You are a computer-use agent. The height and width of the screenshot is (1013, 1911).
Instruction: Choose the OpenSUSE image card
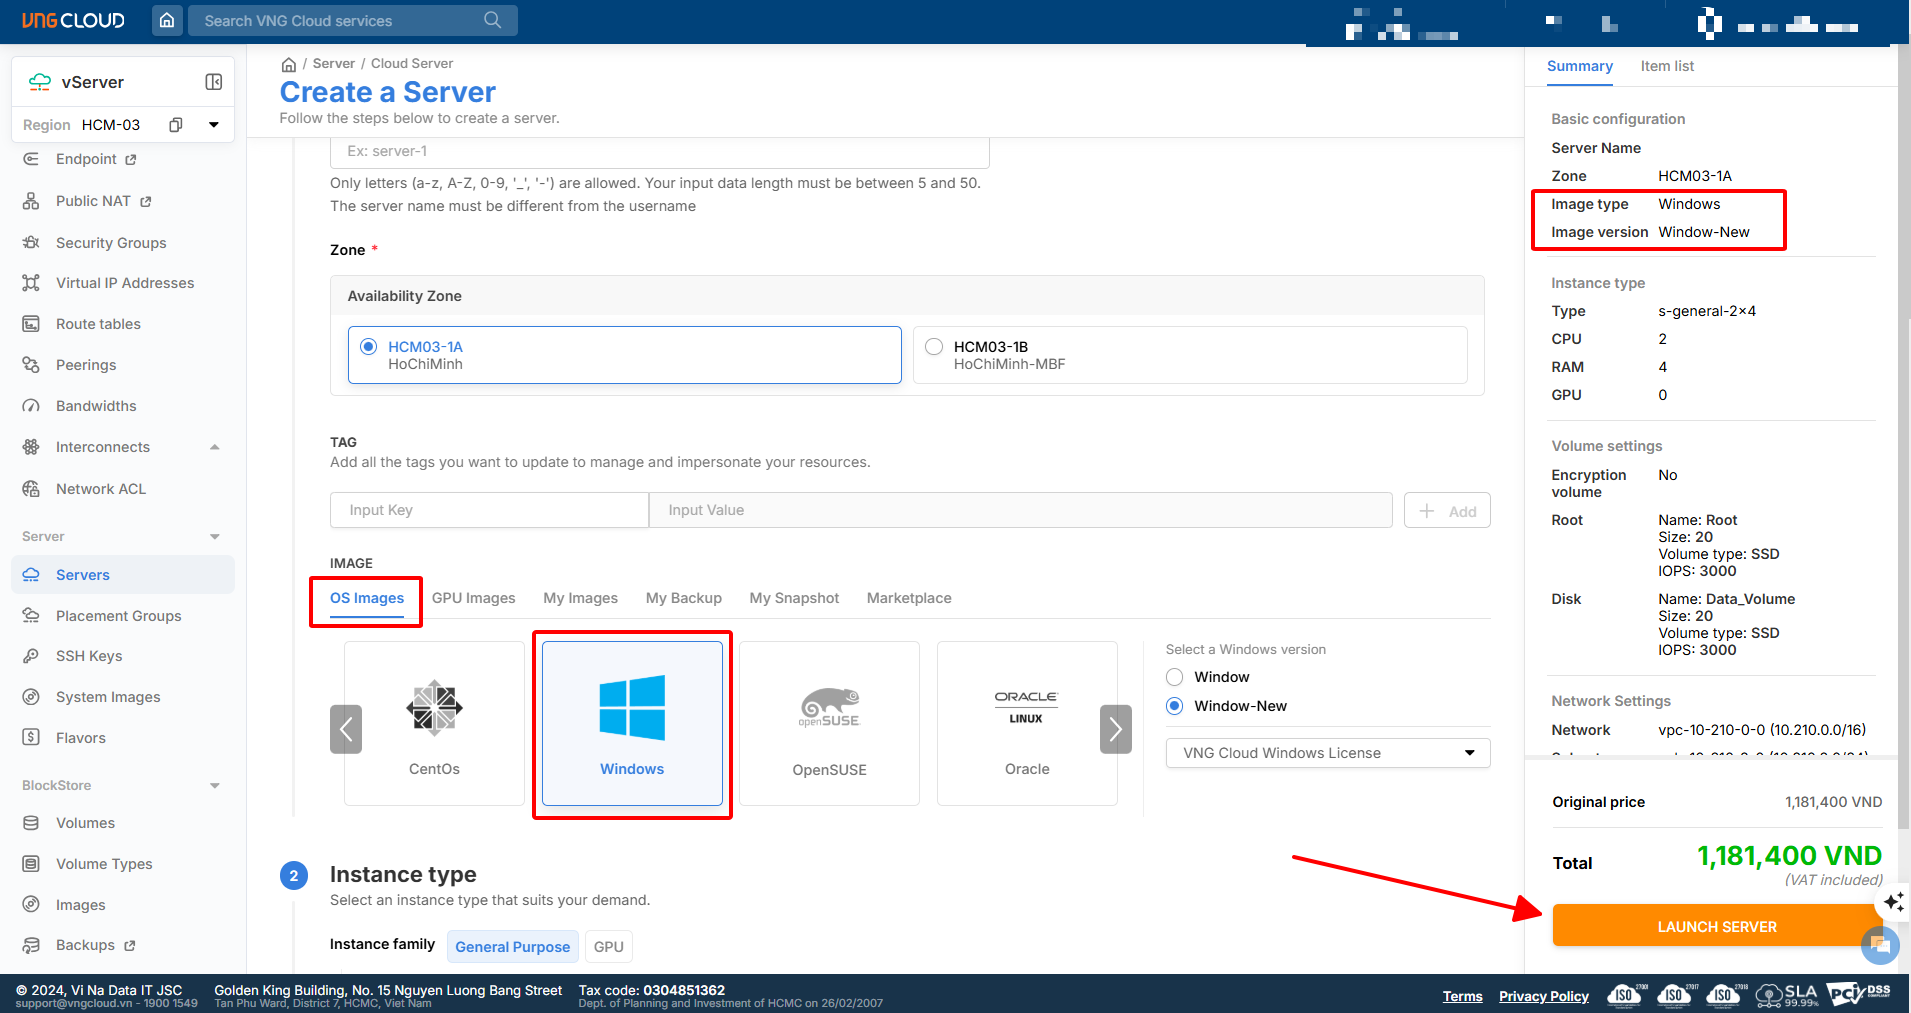829,723
